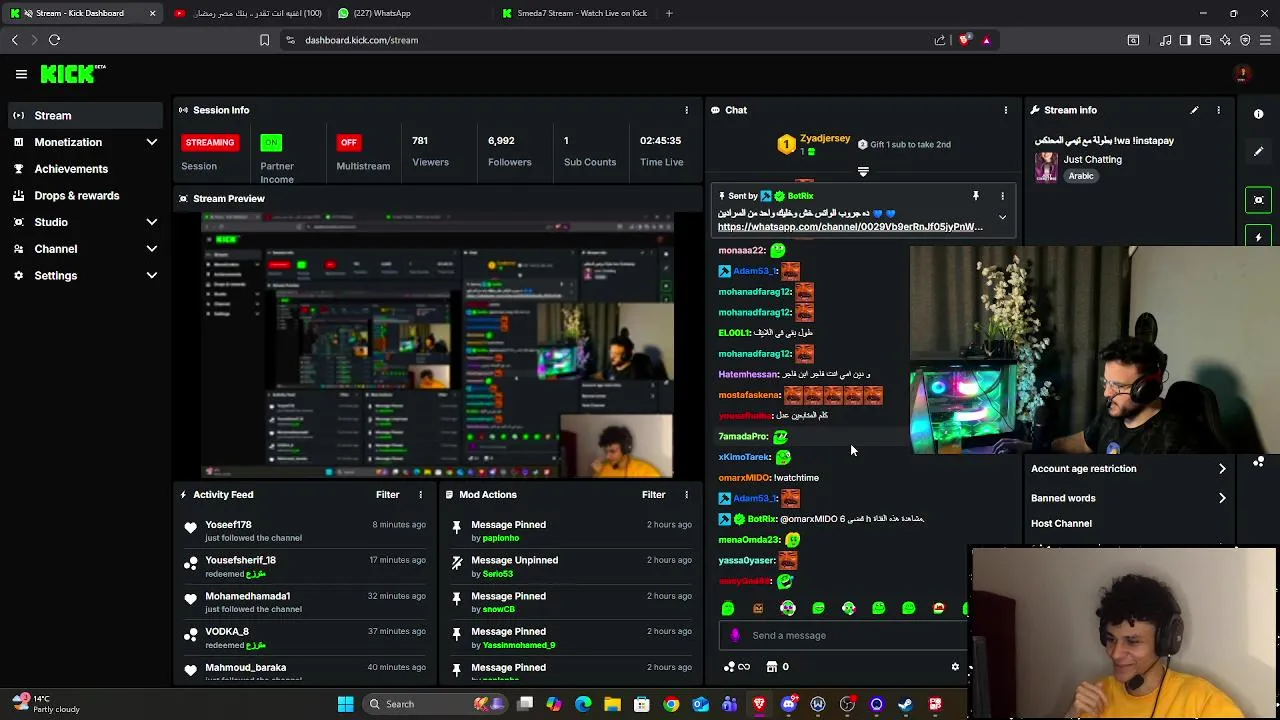Image resolution: width=1280 pixels, height=720 pixels.
Task: Open the Activity Feed Filter
Action: click(x=387, y=494)
